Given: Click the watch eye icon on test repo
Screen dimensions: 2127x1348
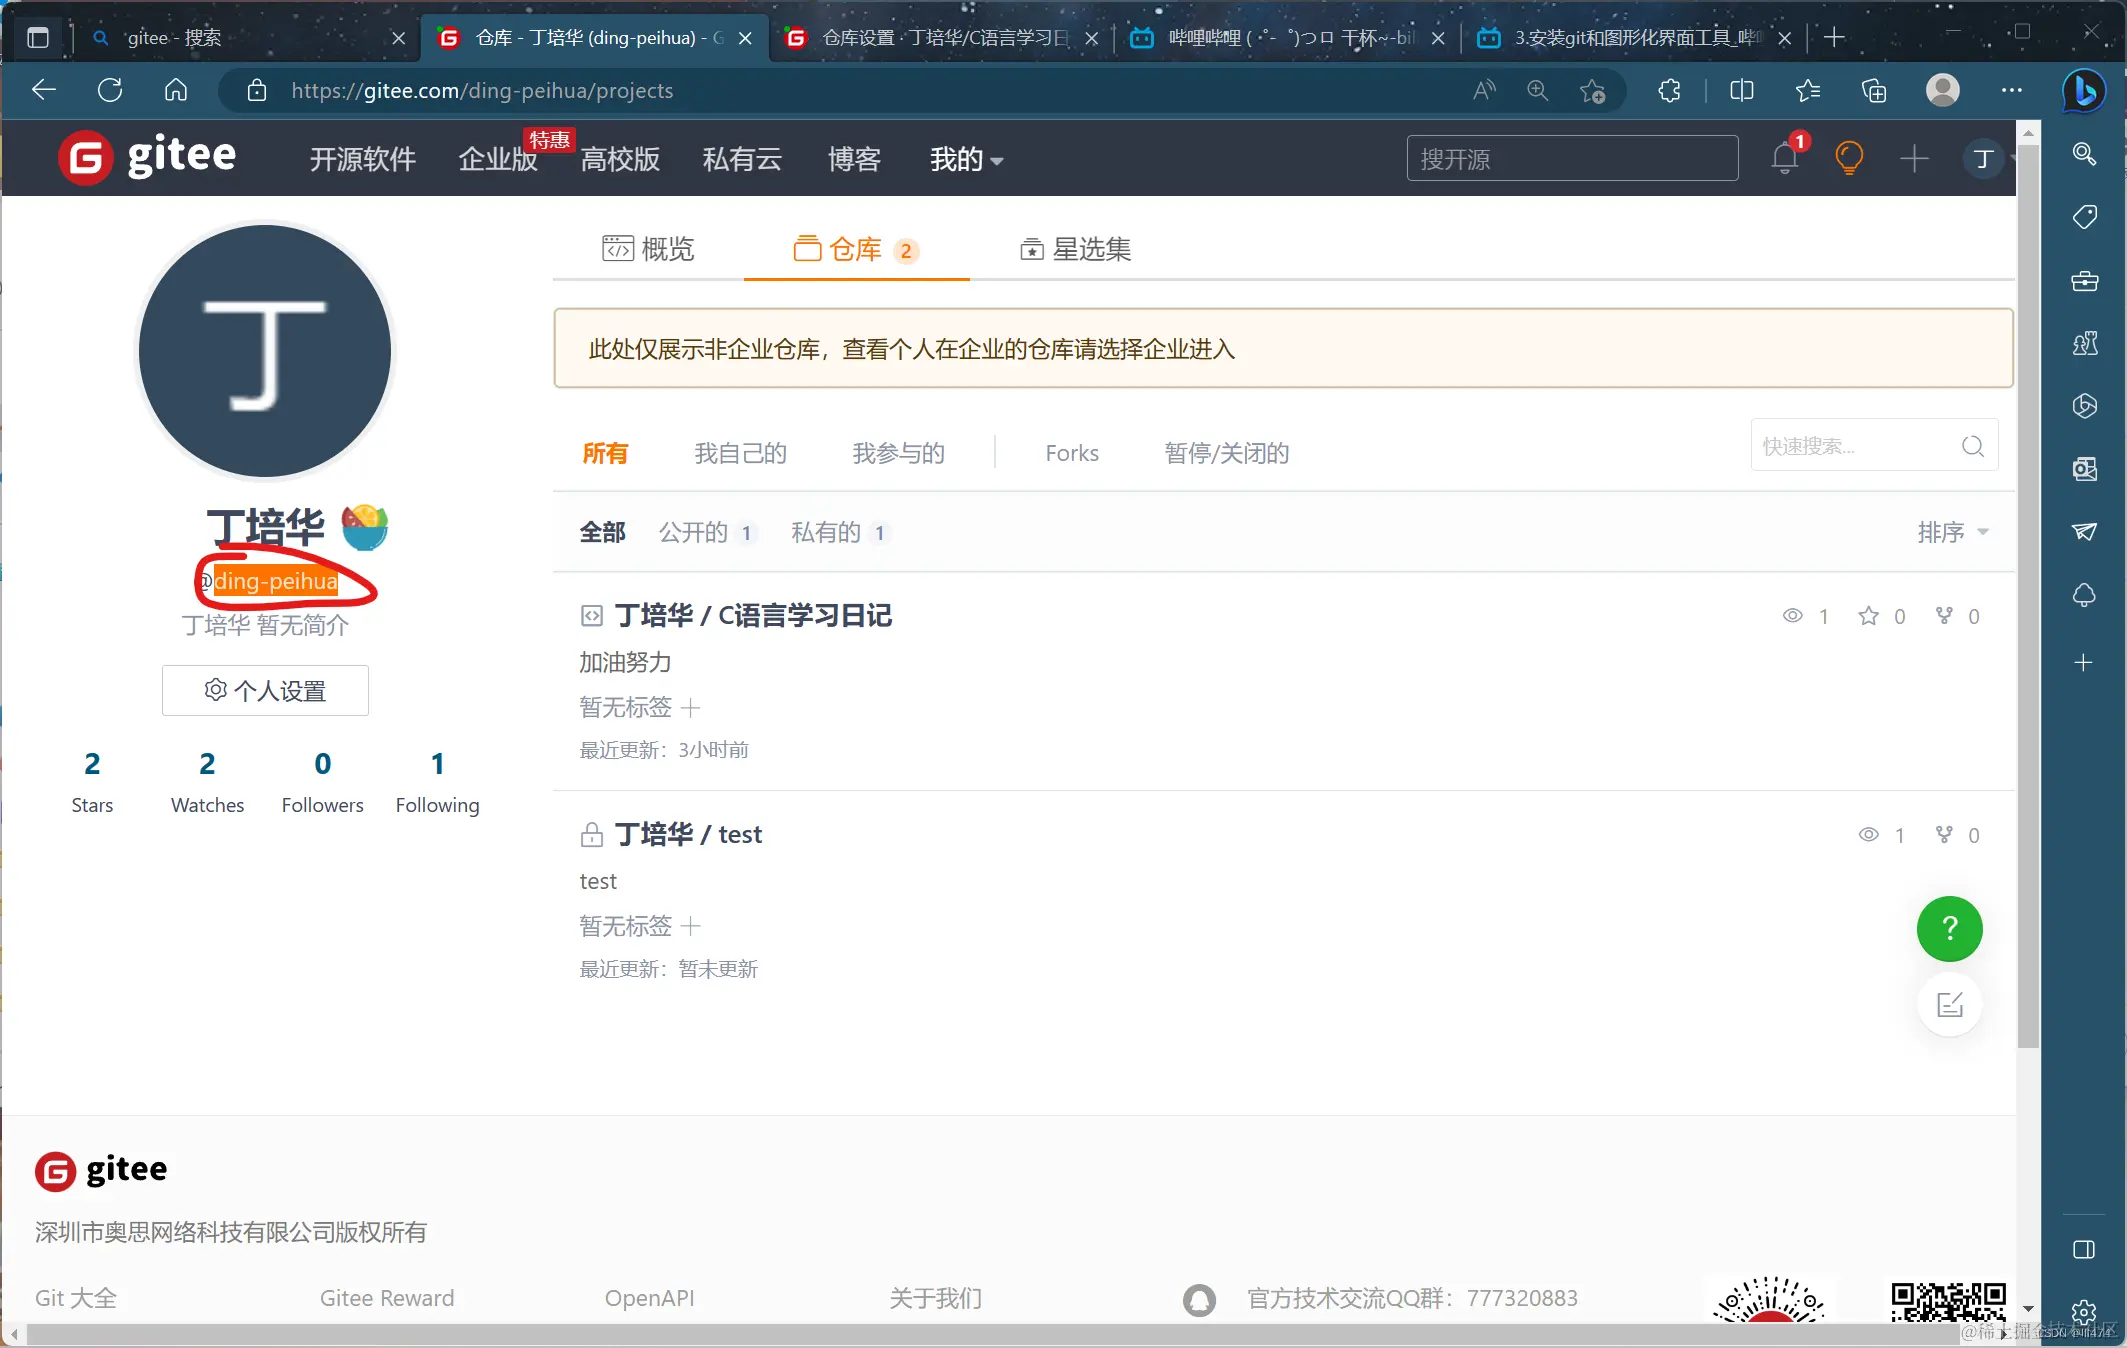Looking at the screenshot, I should 1868,835.
